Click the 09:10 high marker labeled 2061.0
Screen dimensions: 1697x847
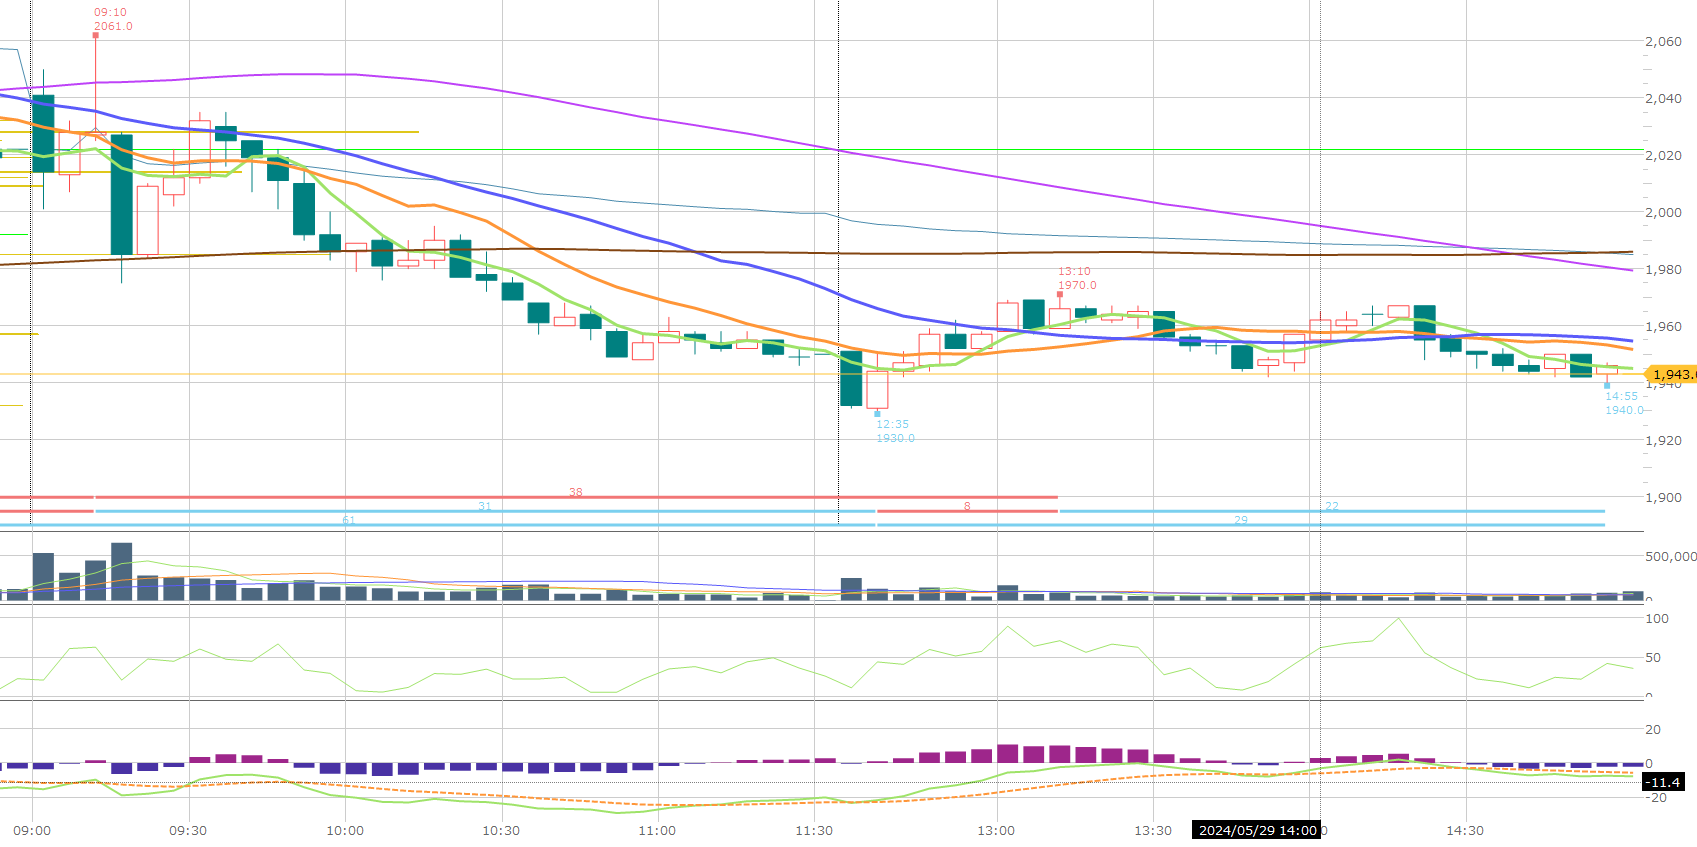pyautogui.click(x=96, y=34)
